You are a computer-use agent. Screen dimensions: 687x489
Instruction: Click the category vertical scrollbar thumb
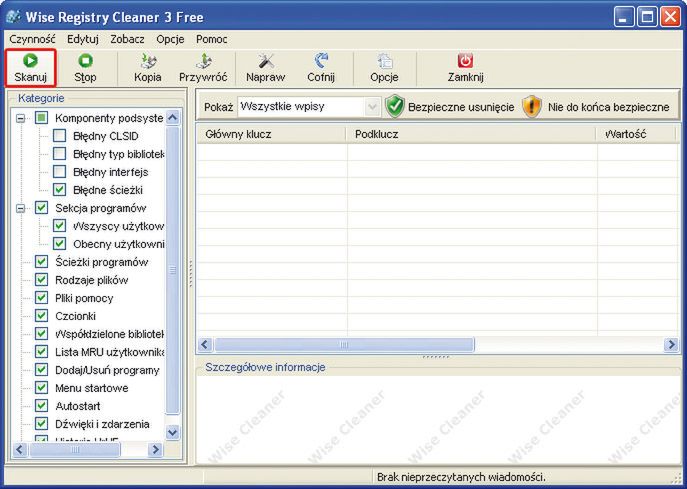[x=173, y=270]
